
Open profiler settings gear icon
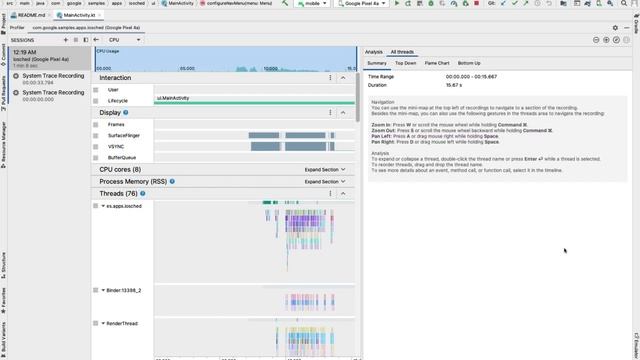(615, 28)
